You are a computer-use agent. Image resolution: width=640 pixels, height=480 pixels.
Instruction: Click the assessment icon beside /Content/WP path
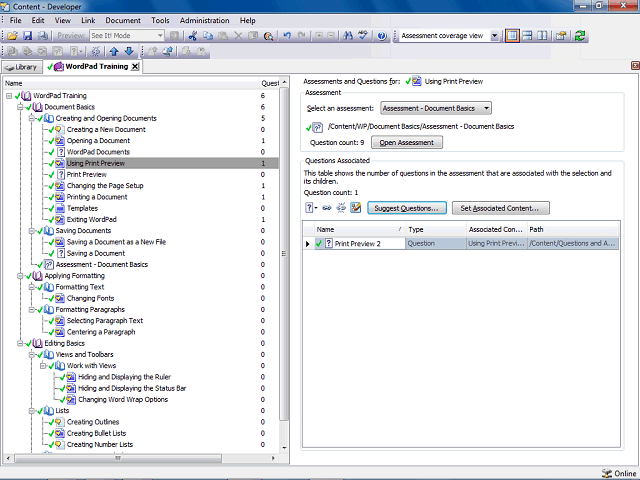click(317, 127)
